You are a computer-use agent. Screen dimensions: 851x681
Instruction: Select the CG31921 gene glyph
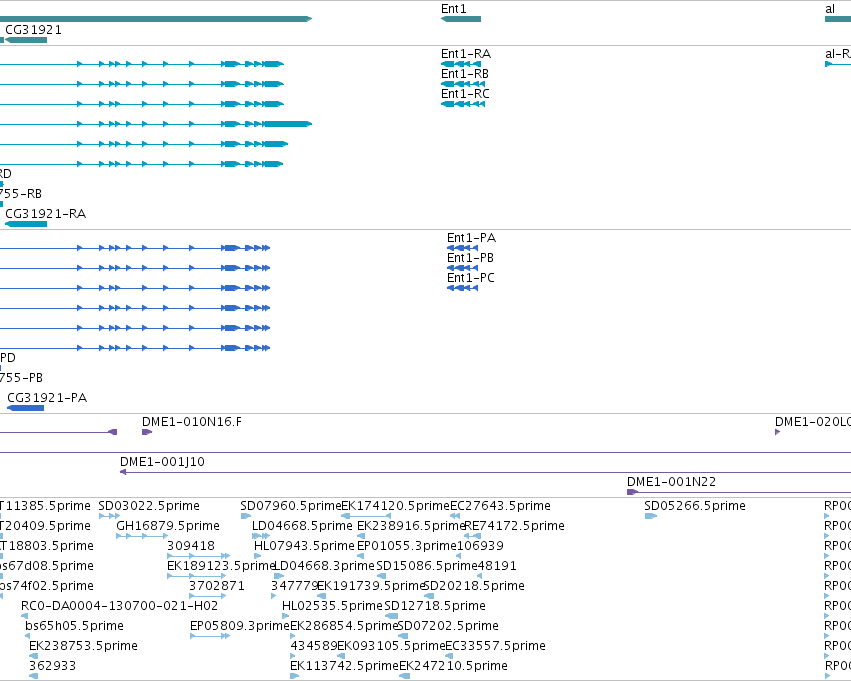[26, 40]
